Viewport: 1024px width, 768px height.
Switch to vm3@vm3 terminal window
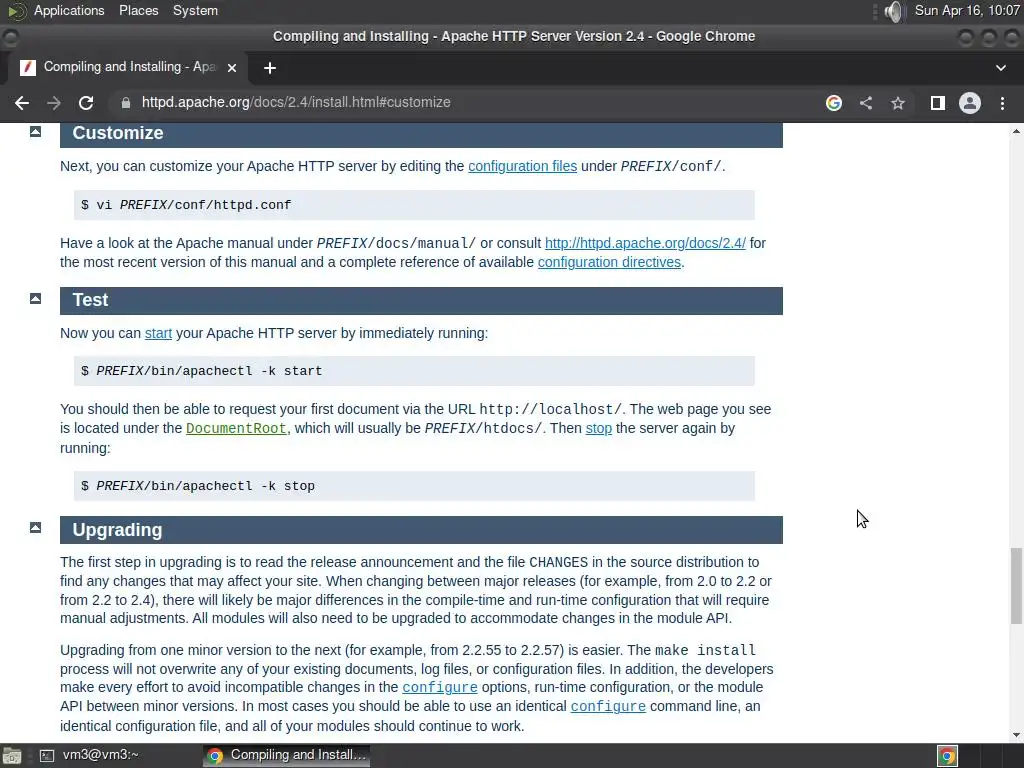(89, 755)
